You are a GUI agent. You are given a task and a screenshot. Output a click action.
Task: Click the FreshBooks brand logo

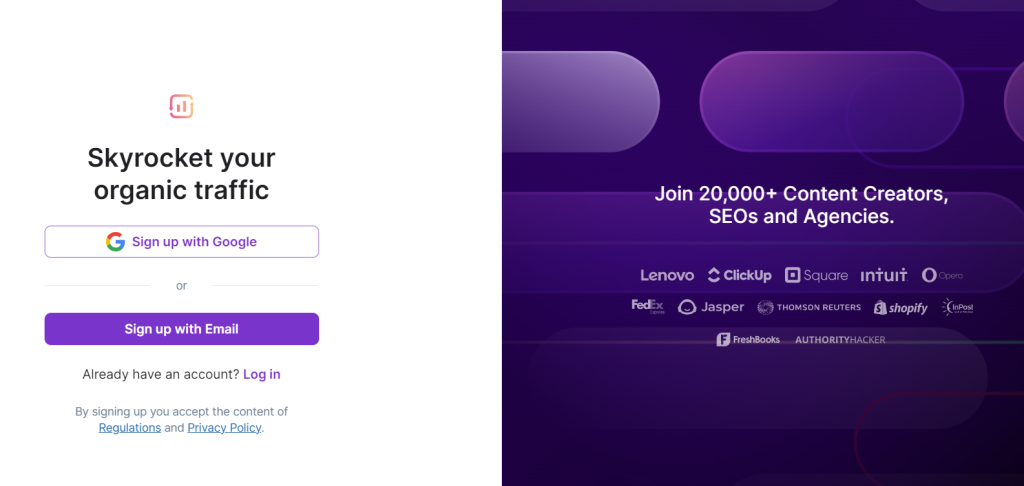tap(748, 340)
